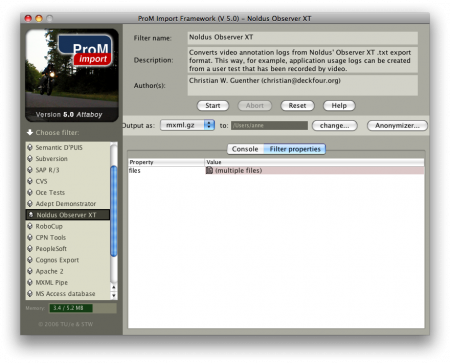Click the filter list scroll down arrow

coord(114,295)
